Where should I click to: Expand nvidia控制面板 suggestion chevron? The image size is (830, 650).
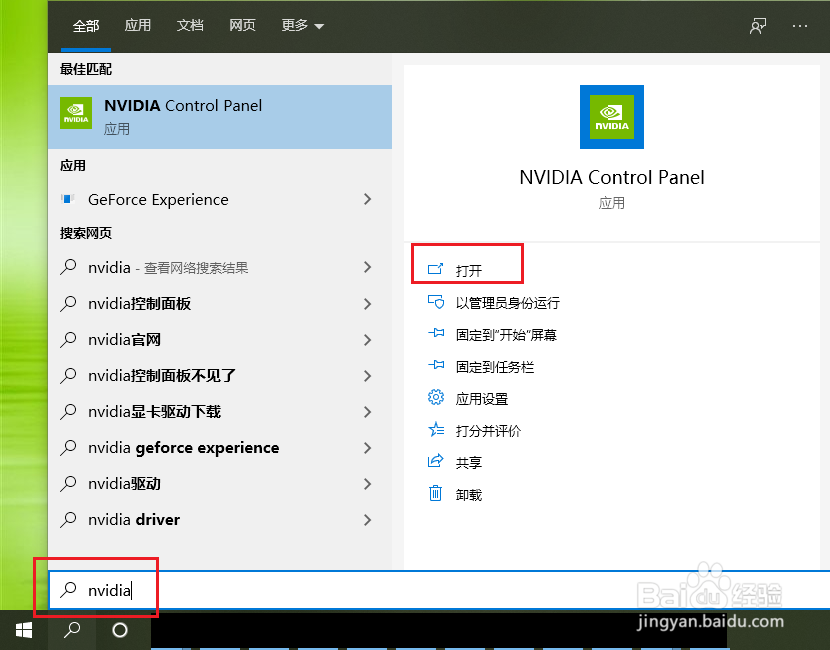tap(367, 304)
